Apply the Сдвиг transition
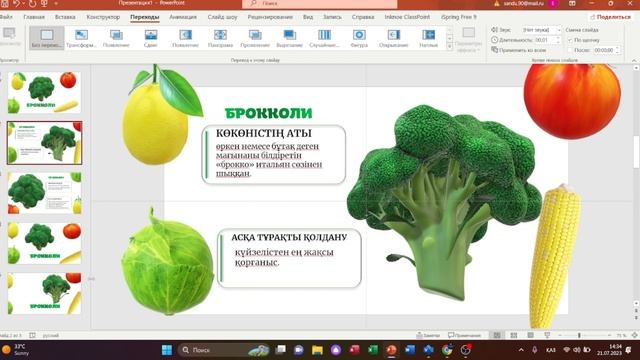This screenshot has width=640, height=360. (151, 38)
